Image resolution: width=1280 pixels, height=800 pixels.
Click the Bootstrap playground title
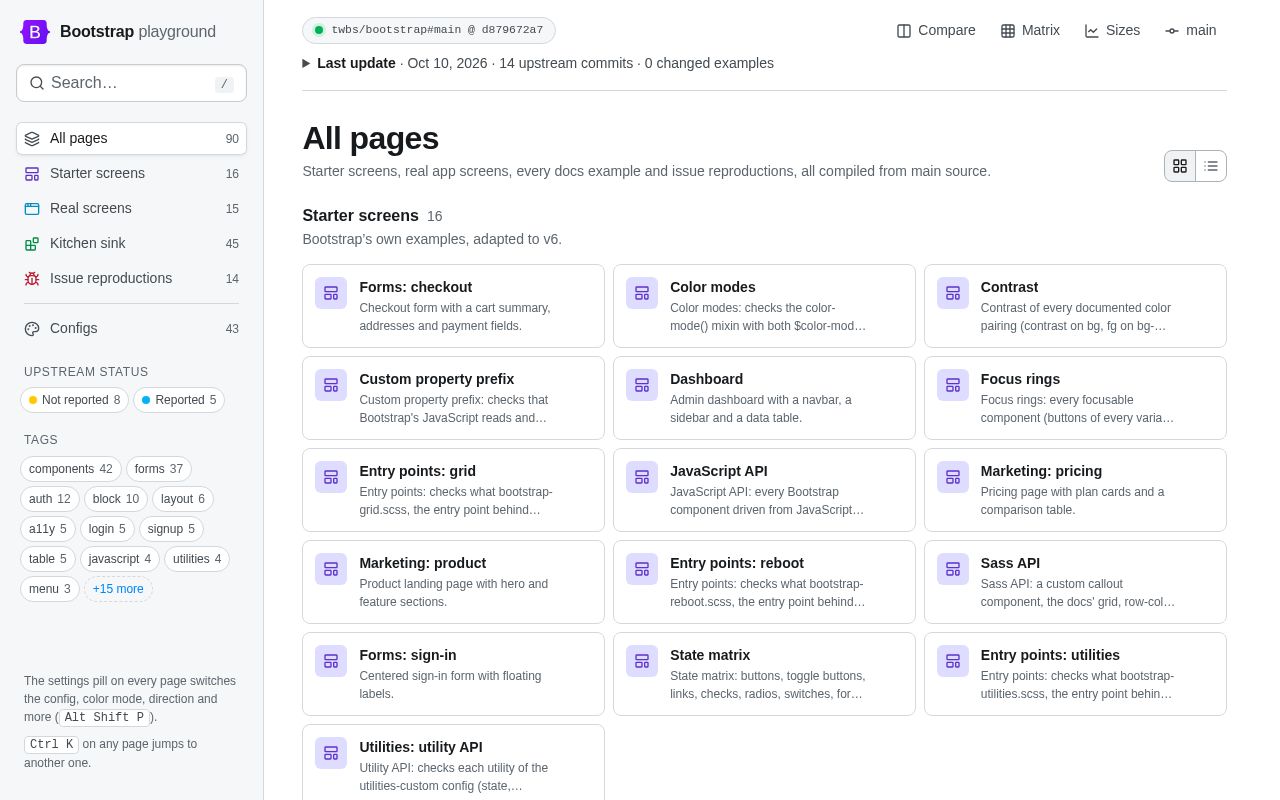pyautogui.click(x=138, y=32)
